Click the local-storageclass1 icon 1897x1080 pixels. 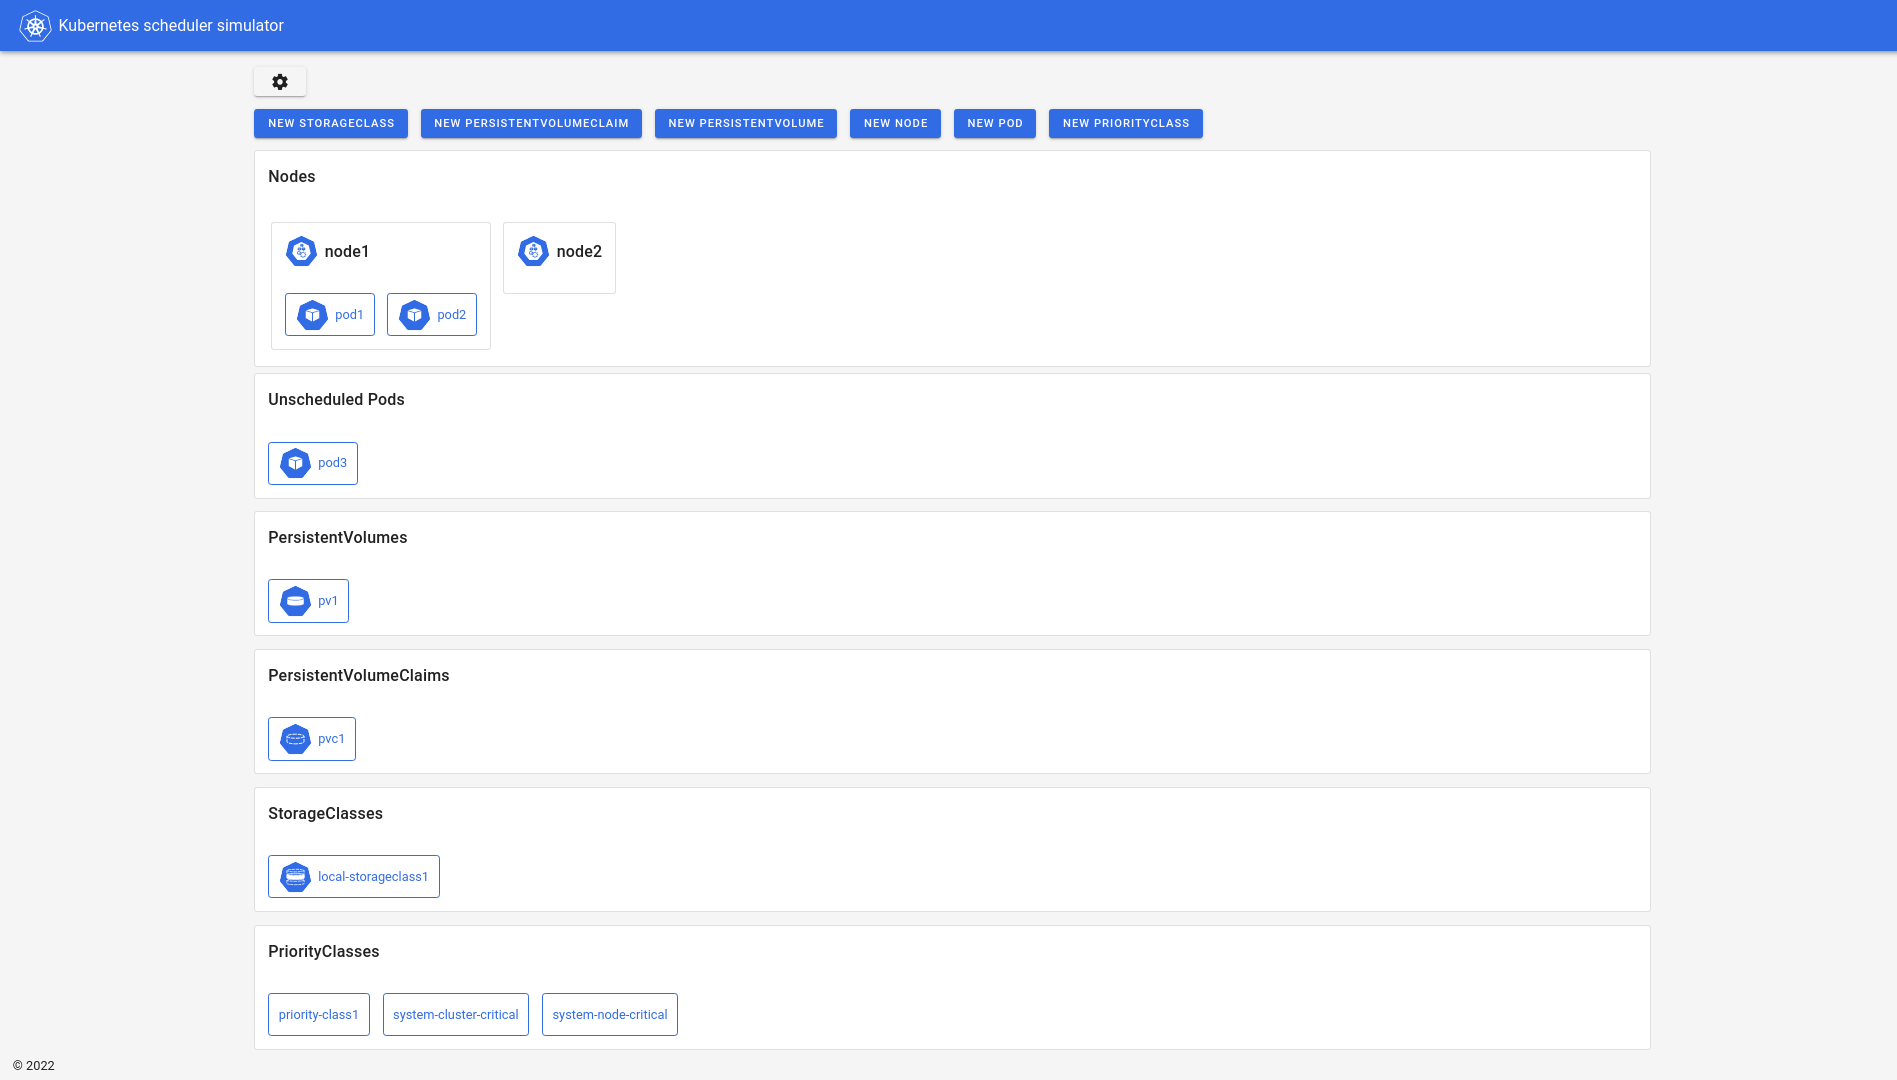295,877
